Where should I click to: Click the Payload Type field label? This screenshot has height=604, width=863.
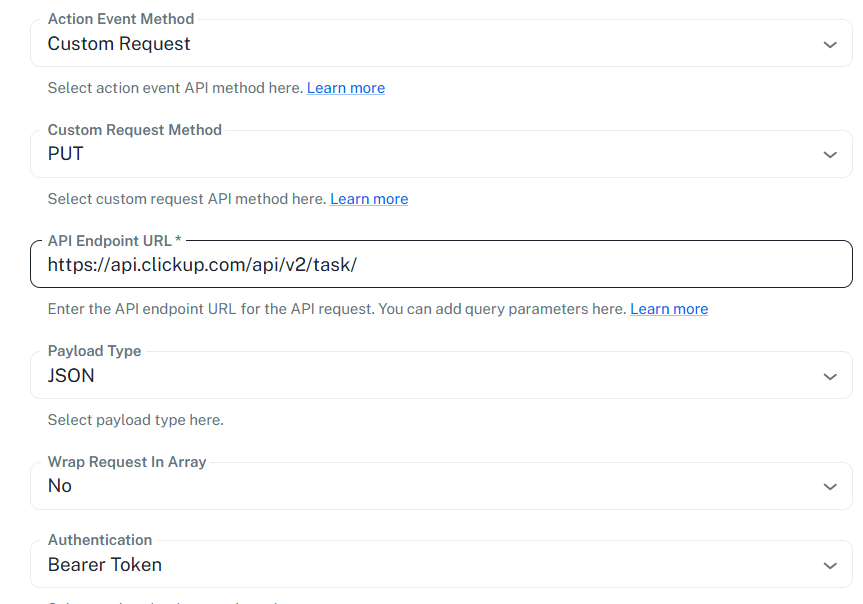click(94, 351)
